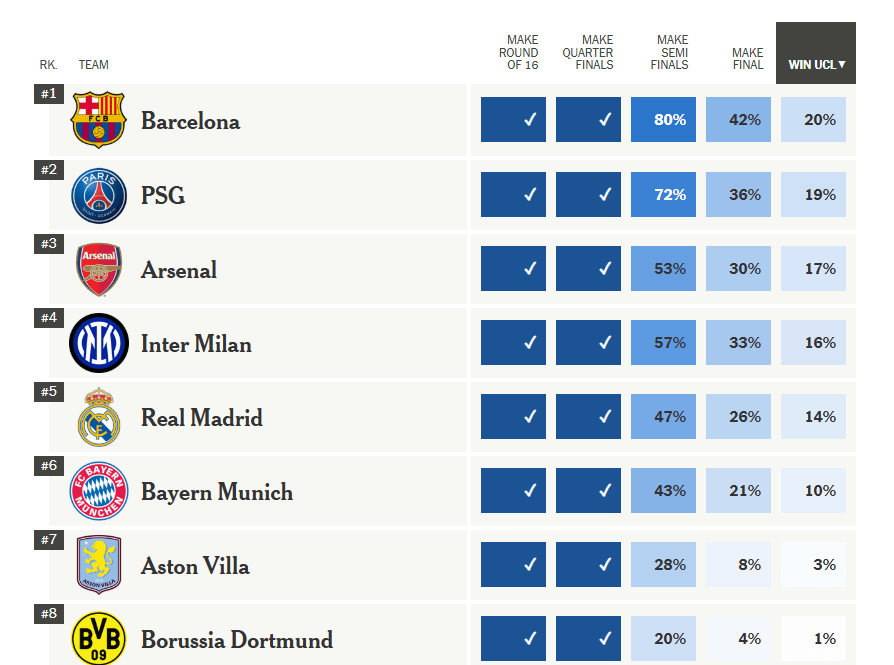Click Barcelona's 80% semi finals cell
This screenshot has height=665, width=894.
coord(663,120)
